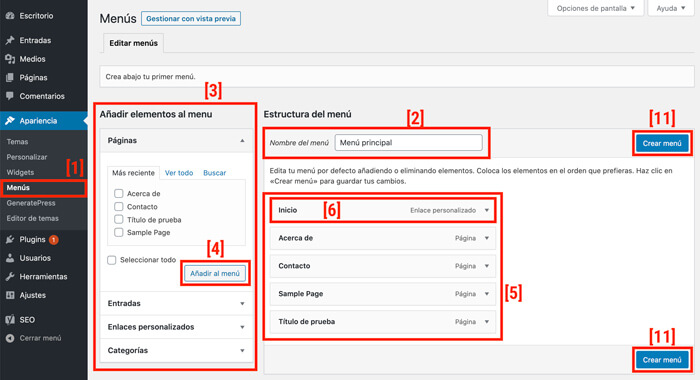Click the Crea abajo tu primer menú notice
This screenshot has width=700, height=380.
click(397, 77)
